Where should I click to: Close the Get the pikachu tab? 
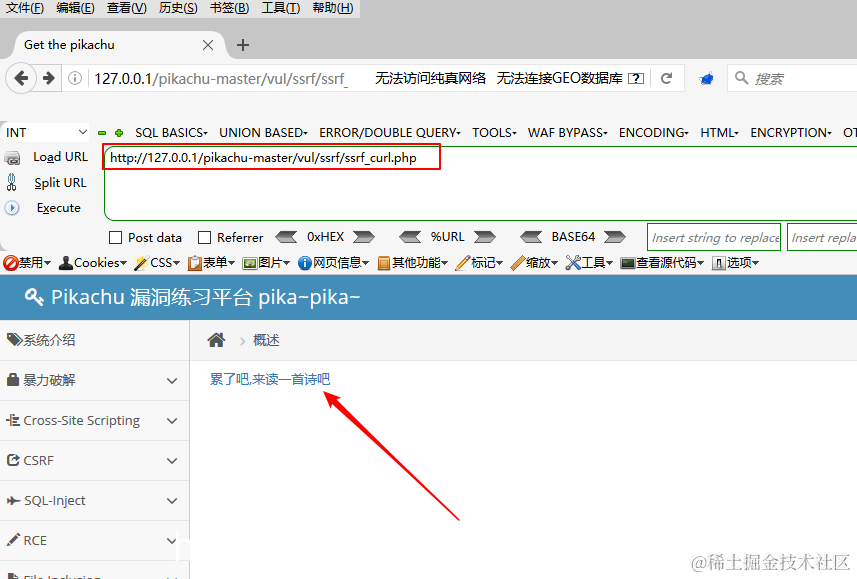pyautogui.click(x=208, y=45)
